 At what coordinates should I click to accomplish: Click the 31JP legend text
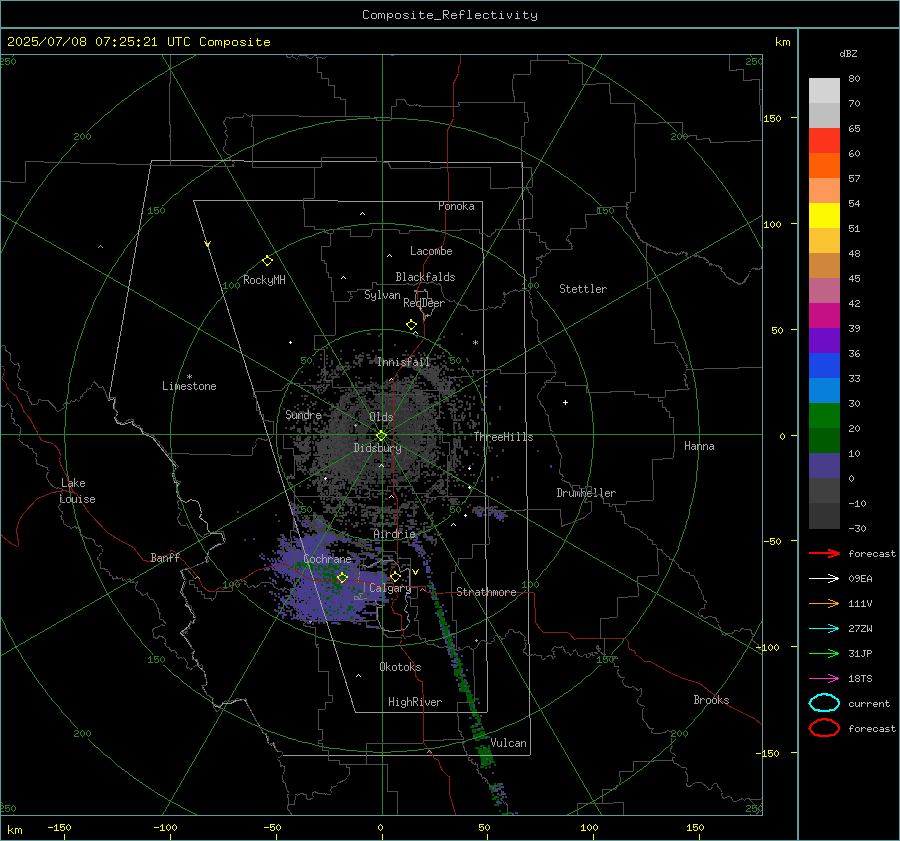[x=860, y=653]
